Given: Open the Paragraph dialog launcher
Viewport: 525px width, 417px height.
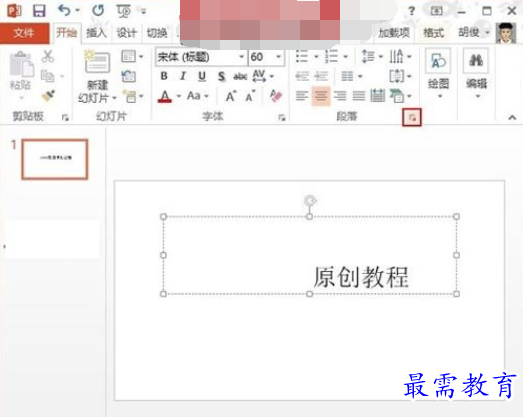Looking at the screenshot, I should (x=412, y=117).
